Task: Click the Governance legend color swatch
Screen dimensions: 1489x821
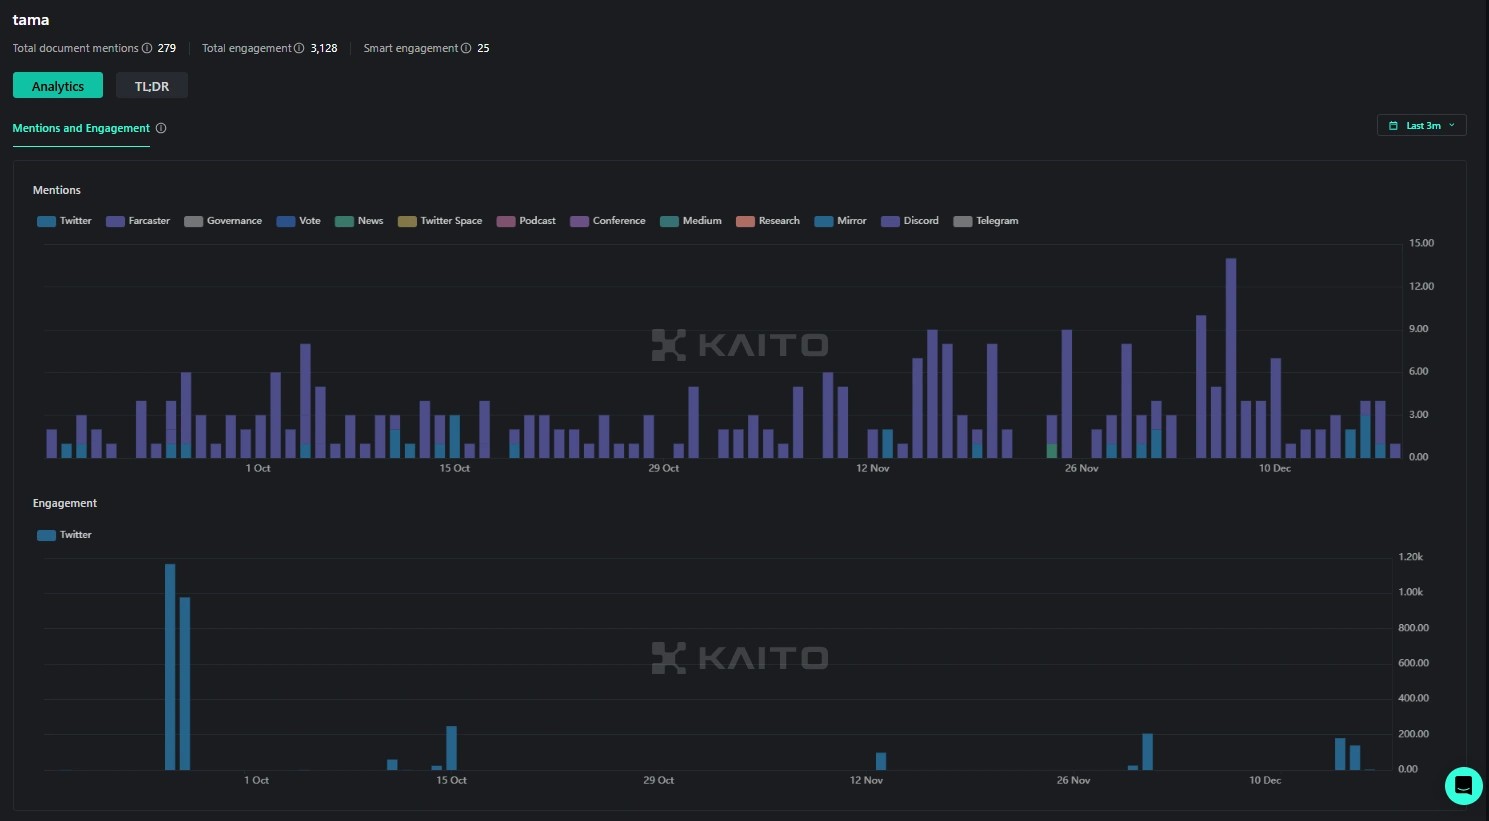Action: point(193,221)
